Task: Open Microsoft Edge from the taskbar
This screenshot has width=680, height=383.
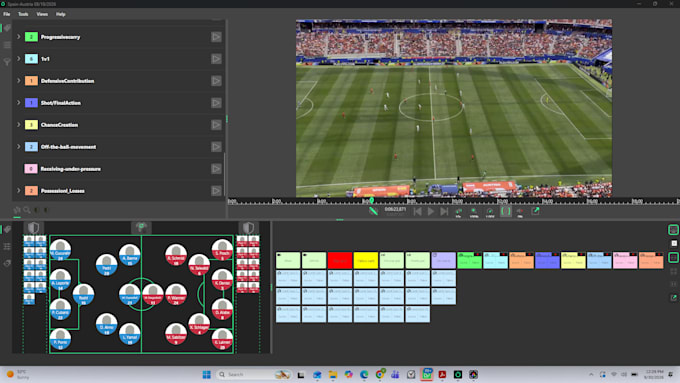Action: (x=364, y=374)
